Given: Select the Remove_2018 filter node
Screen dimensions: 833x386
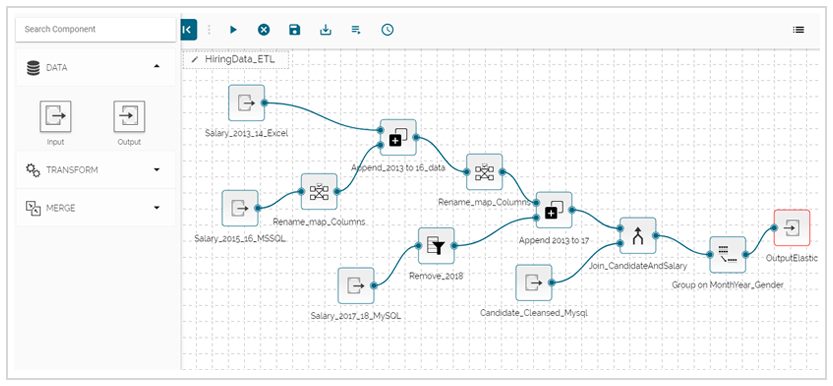Looking at the screenshot, I should (x=436, y=246).
